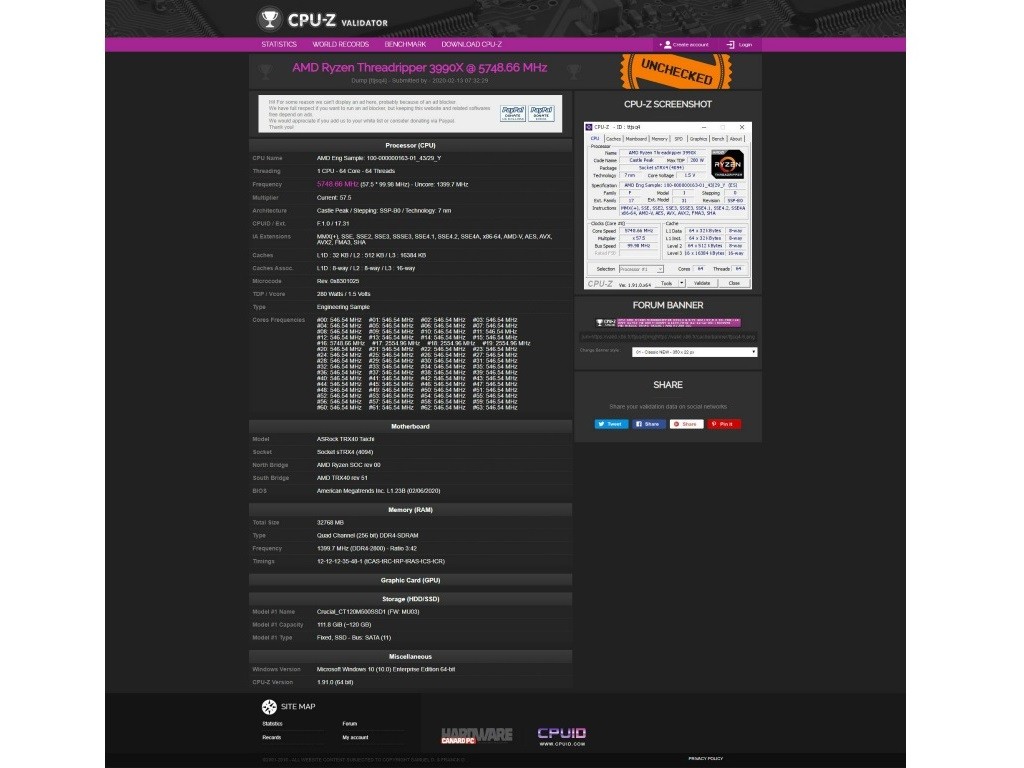Share validation via Tweet button
1024x768 pixels.
[x=611, y=424]
